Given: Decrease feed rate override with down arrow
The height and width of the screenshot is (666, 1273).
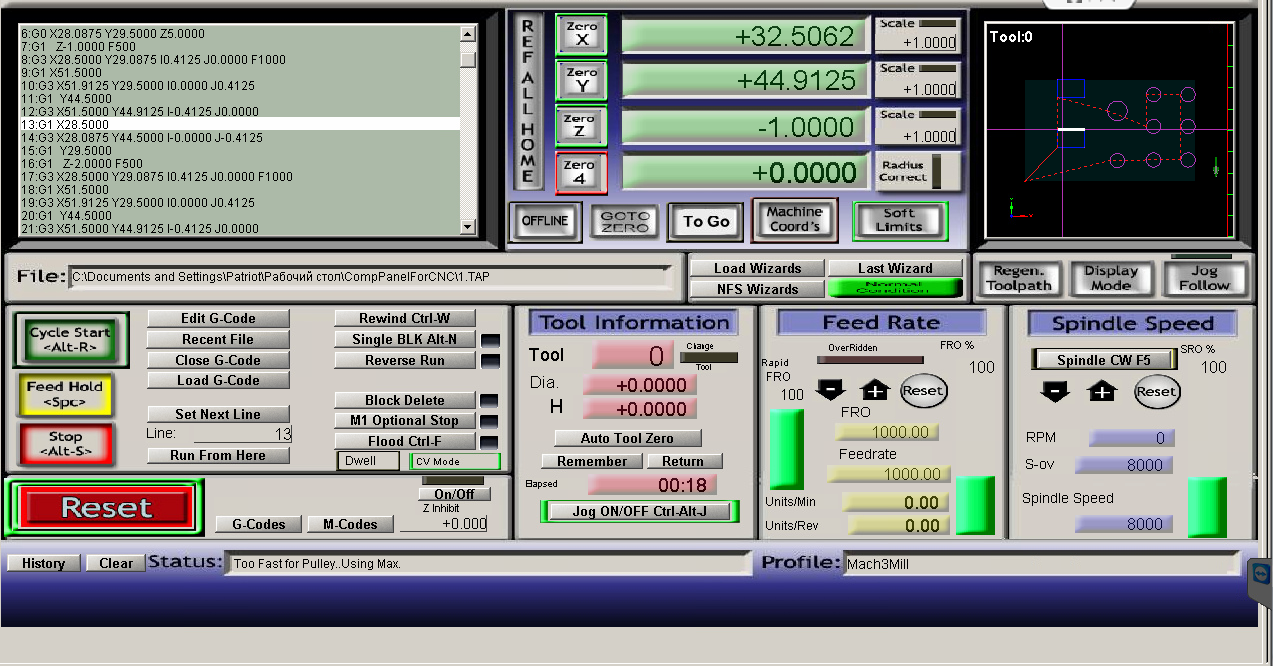Looking at the screenshot, I should pyautogui.click(x=830, y=390).
